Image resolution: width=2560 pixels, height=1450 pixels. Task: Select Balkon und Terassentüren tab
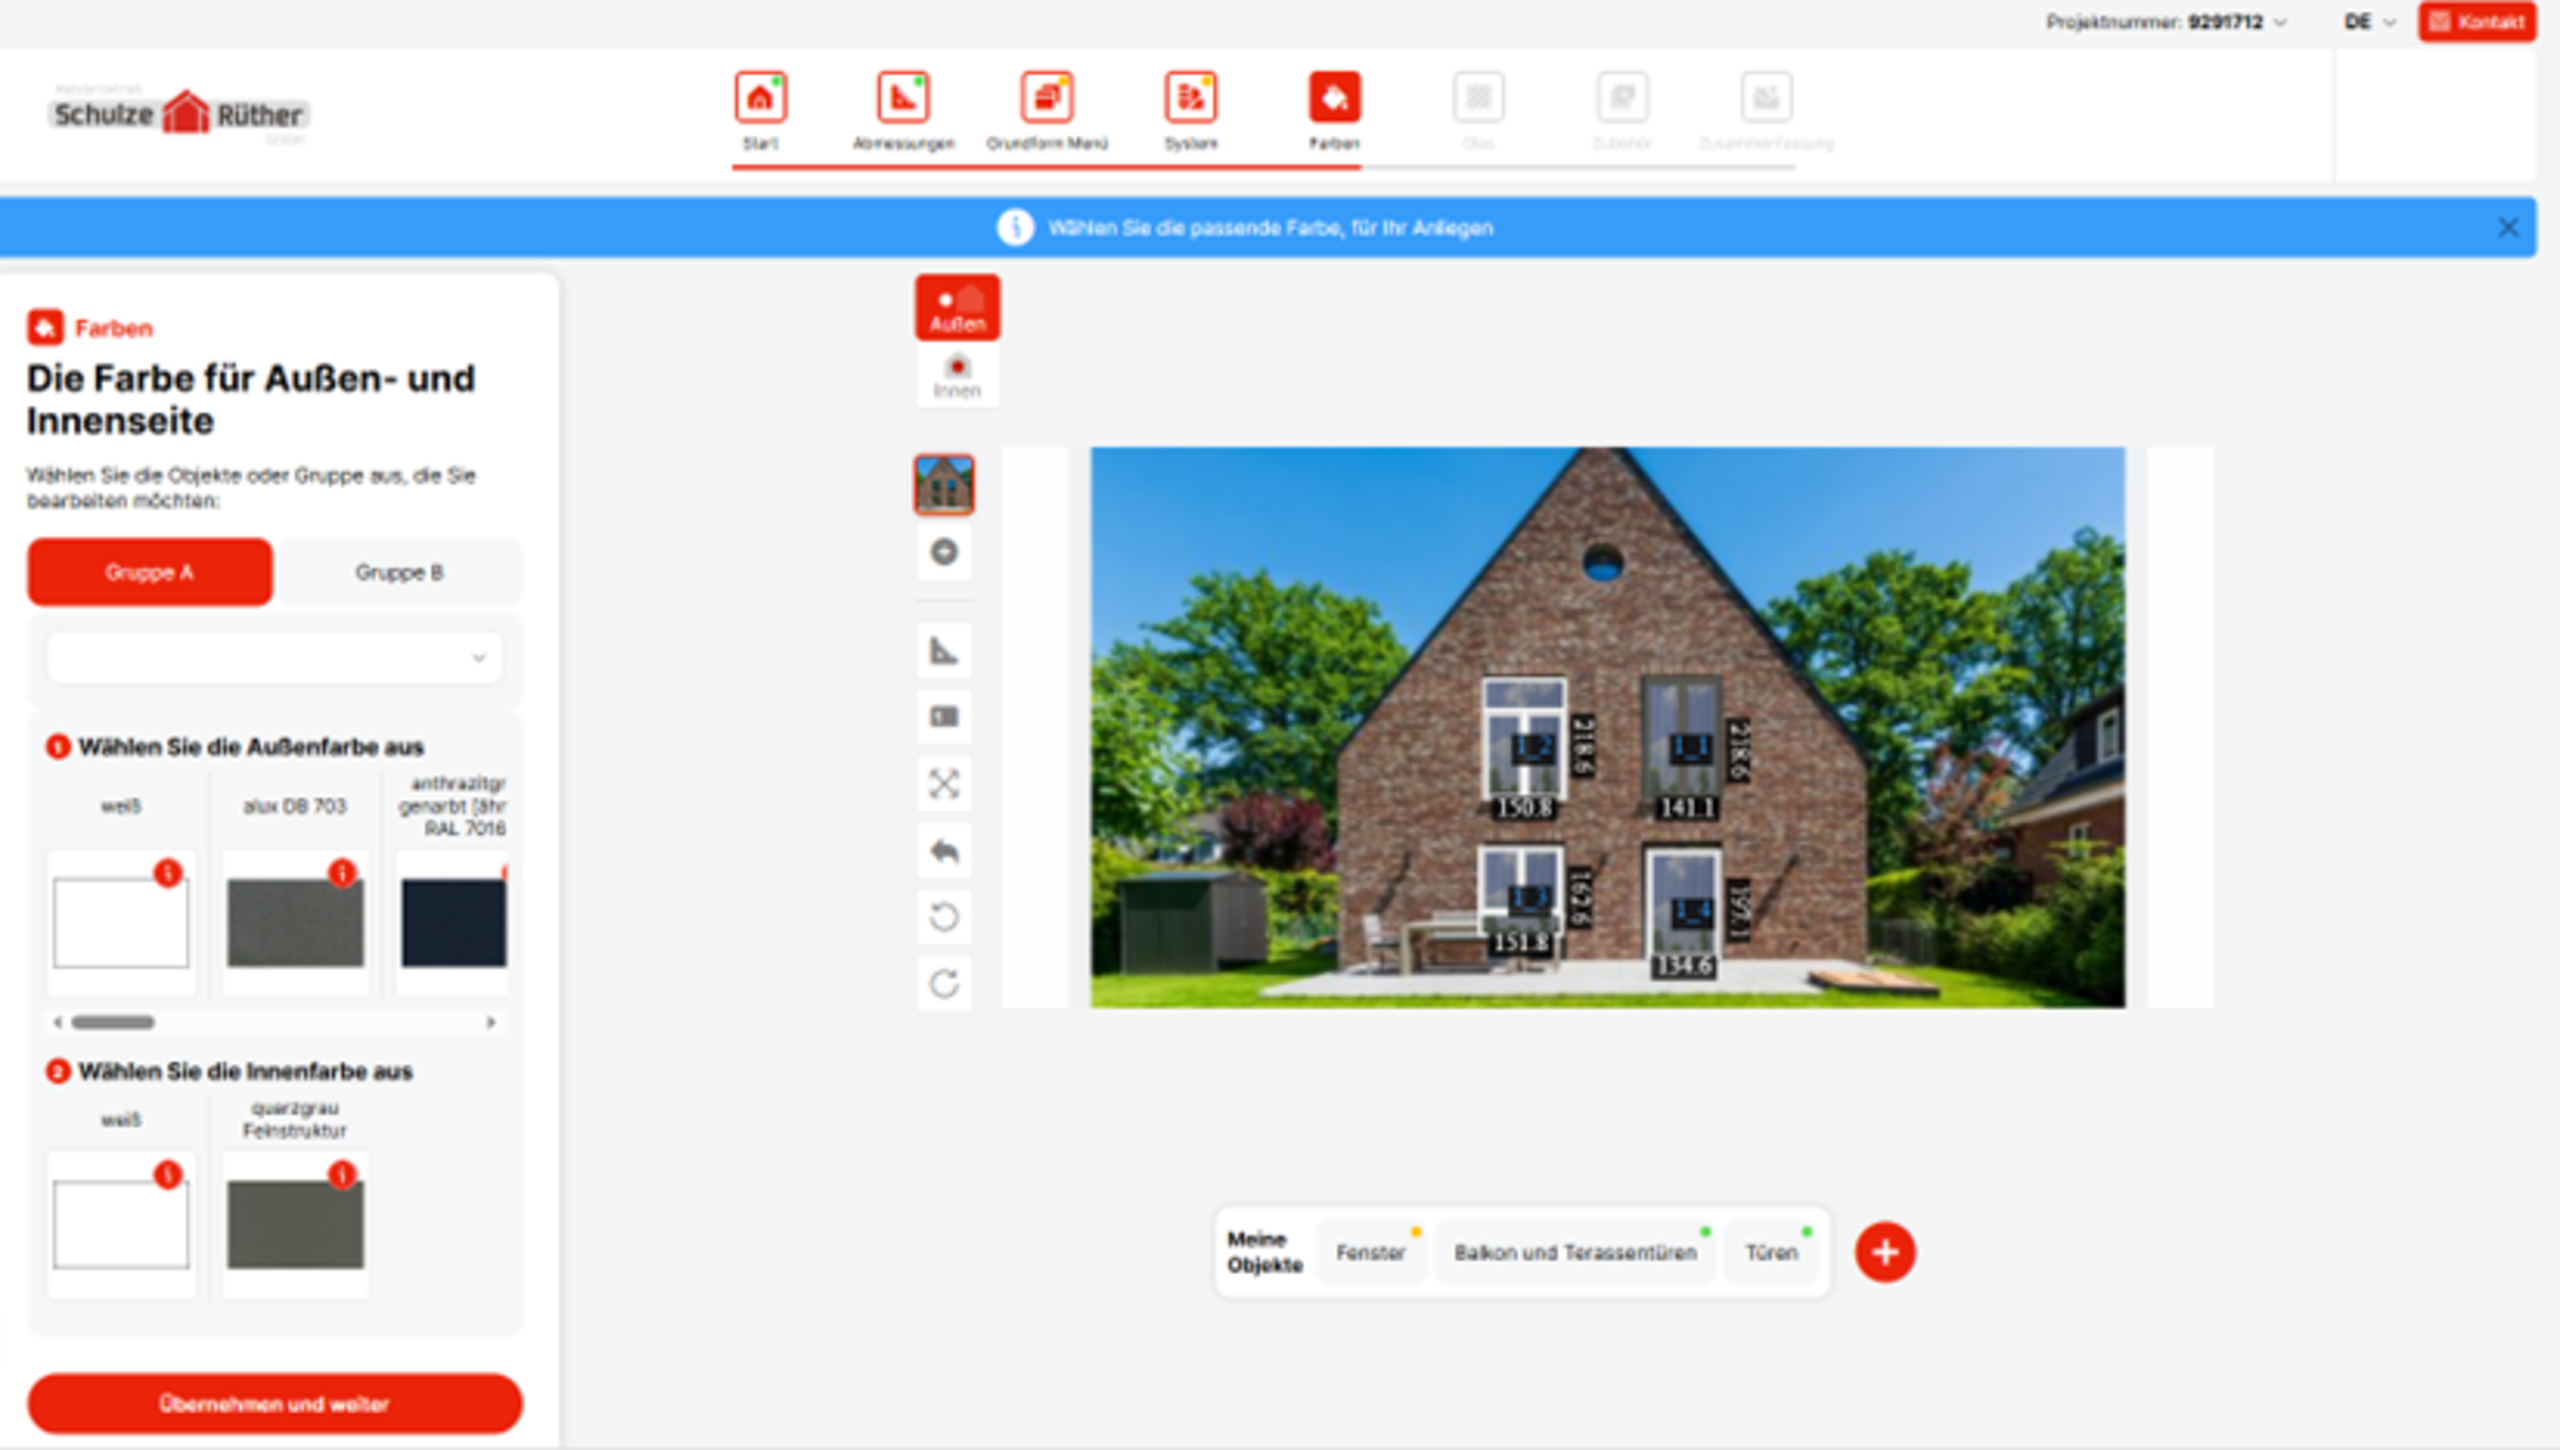(x=1575, y=1252)
